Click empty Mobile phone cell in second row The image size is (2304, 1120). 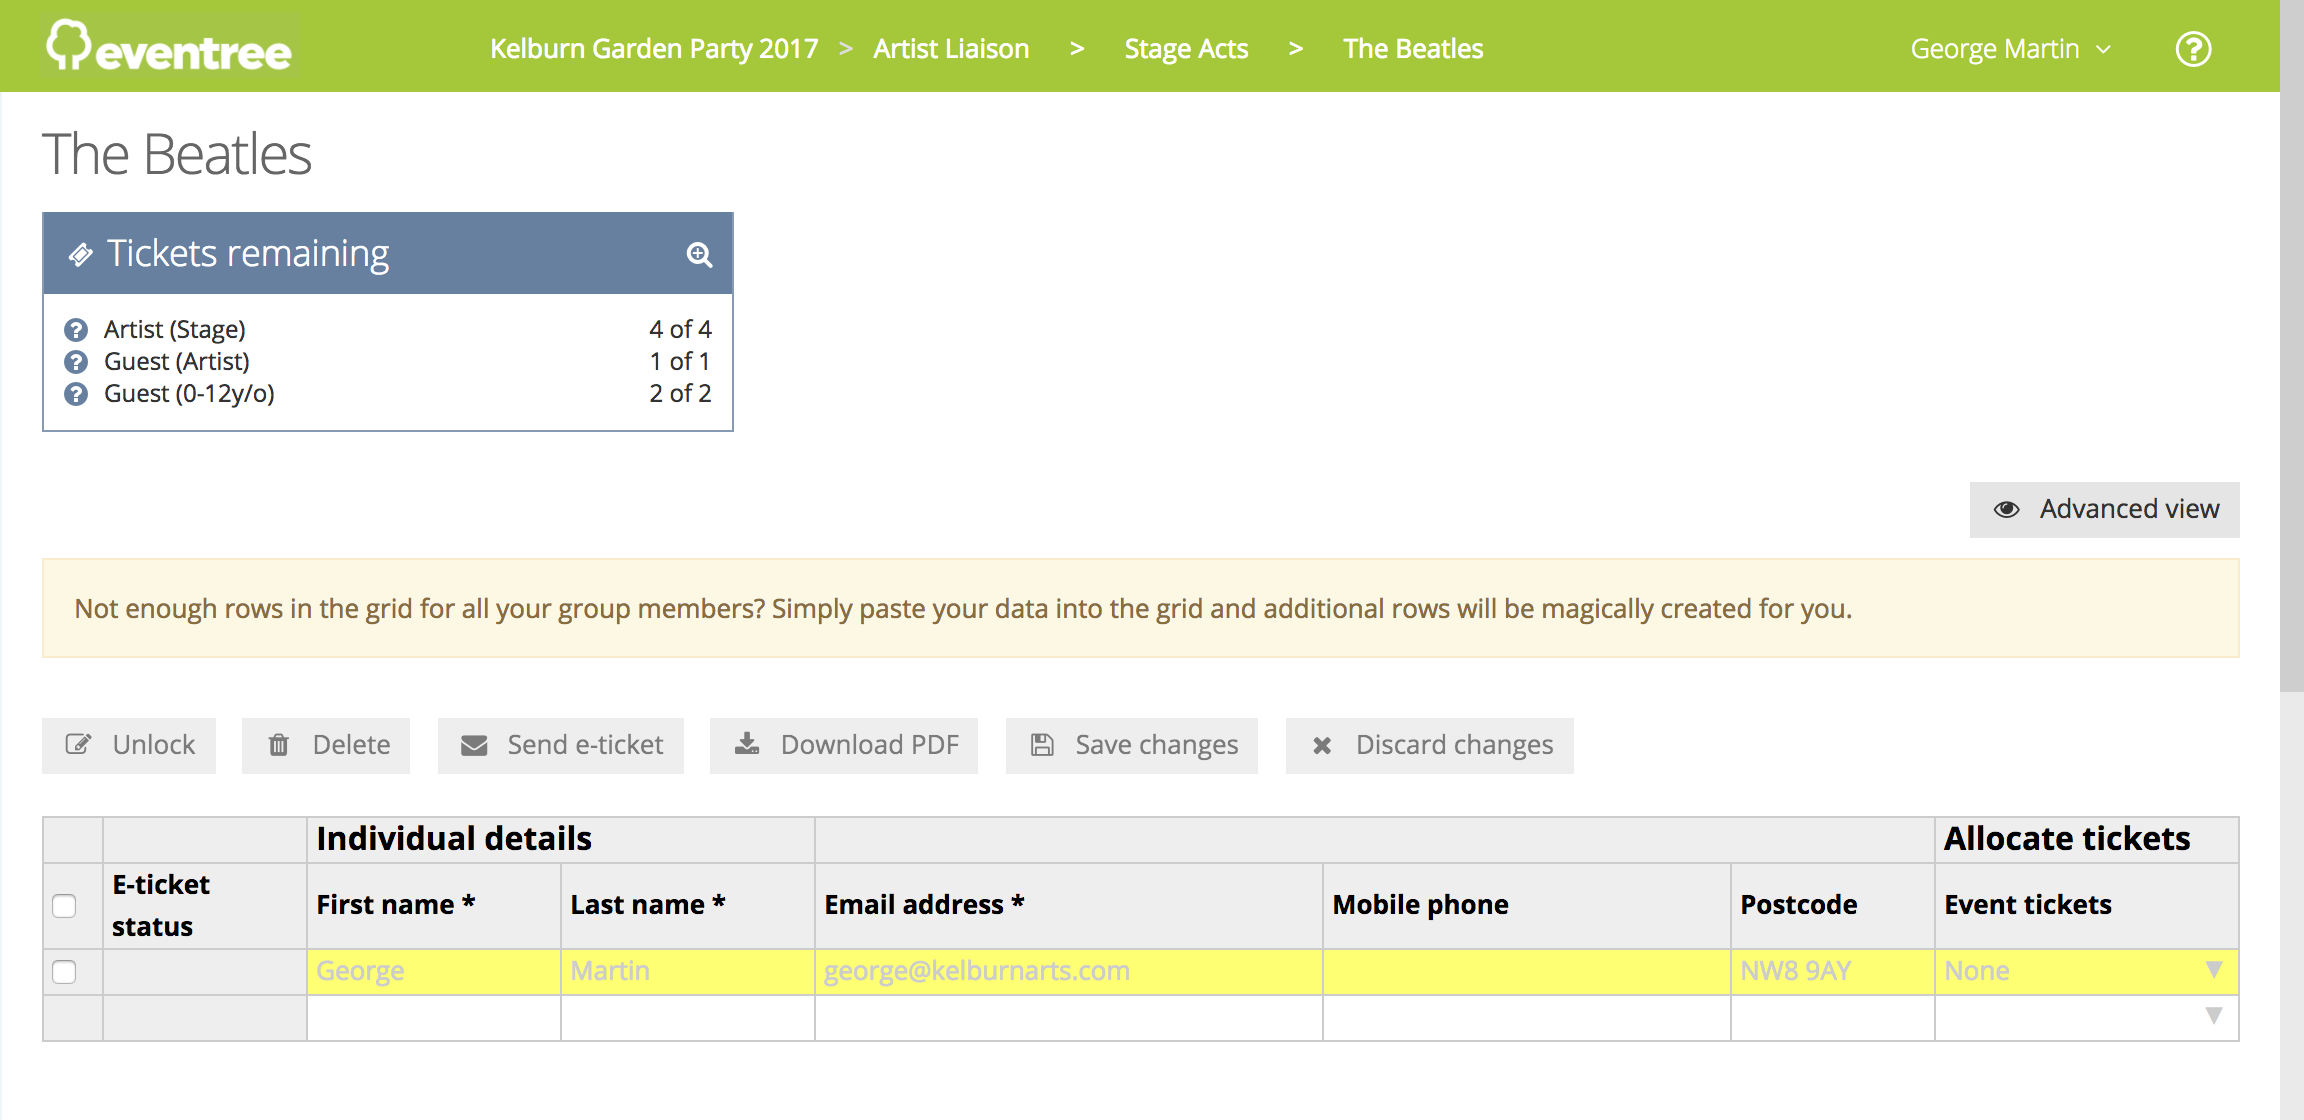[1527, 1018]
